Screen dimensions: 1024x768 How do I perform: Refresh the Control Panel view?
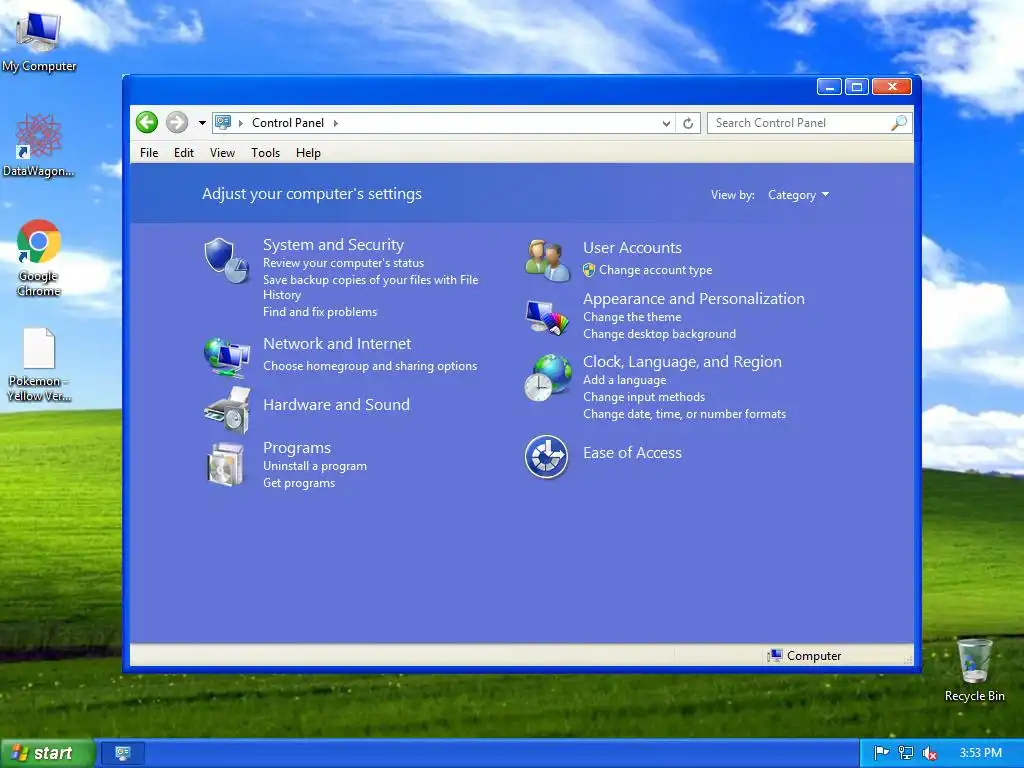coord(688,123)
